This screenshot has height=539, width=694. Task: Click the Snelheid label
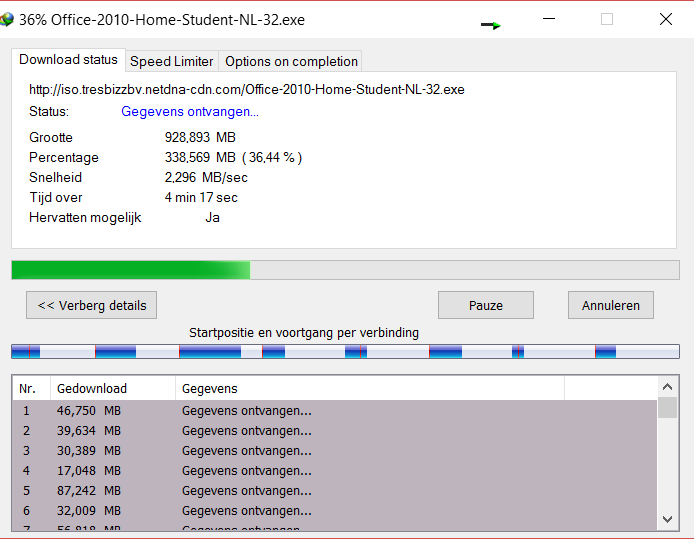point(56,177)
